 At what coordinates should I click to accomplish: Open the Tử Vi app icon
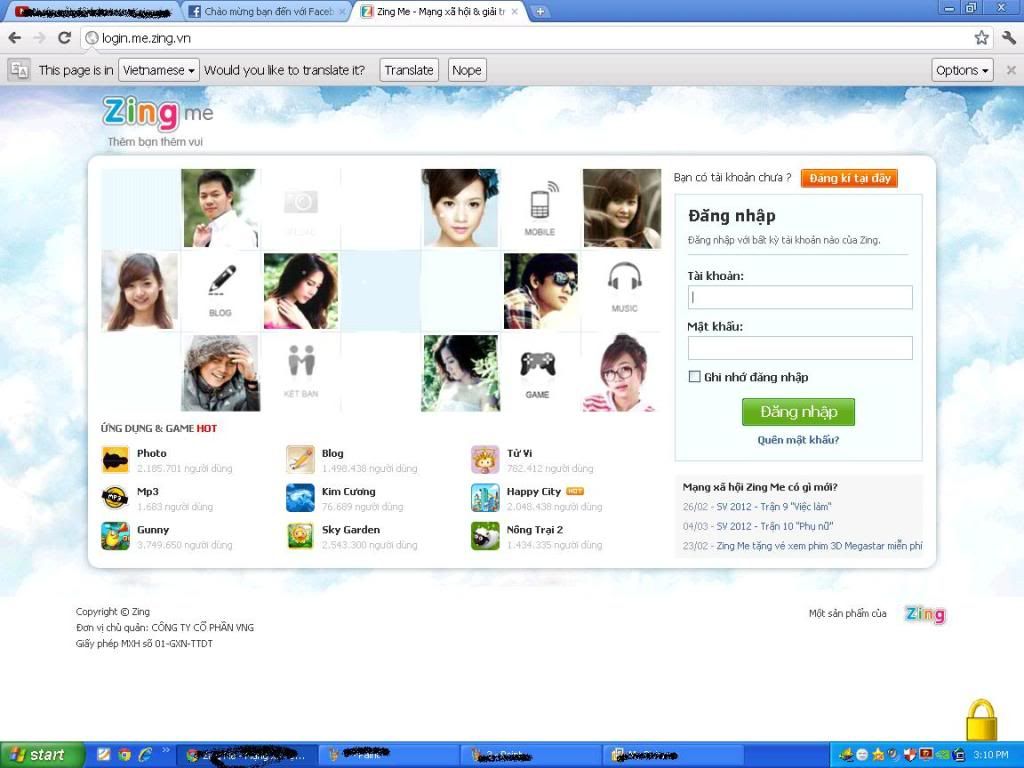[x=485, y=460]
